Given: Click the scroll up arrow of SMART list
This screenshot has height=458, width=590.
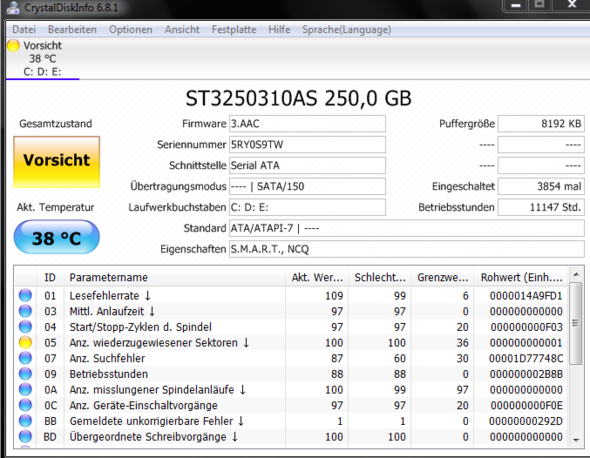Looking at the screenshot, I should (x=576, y=274).
